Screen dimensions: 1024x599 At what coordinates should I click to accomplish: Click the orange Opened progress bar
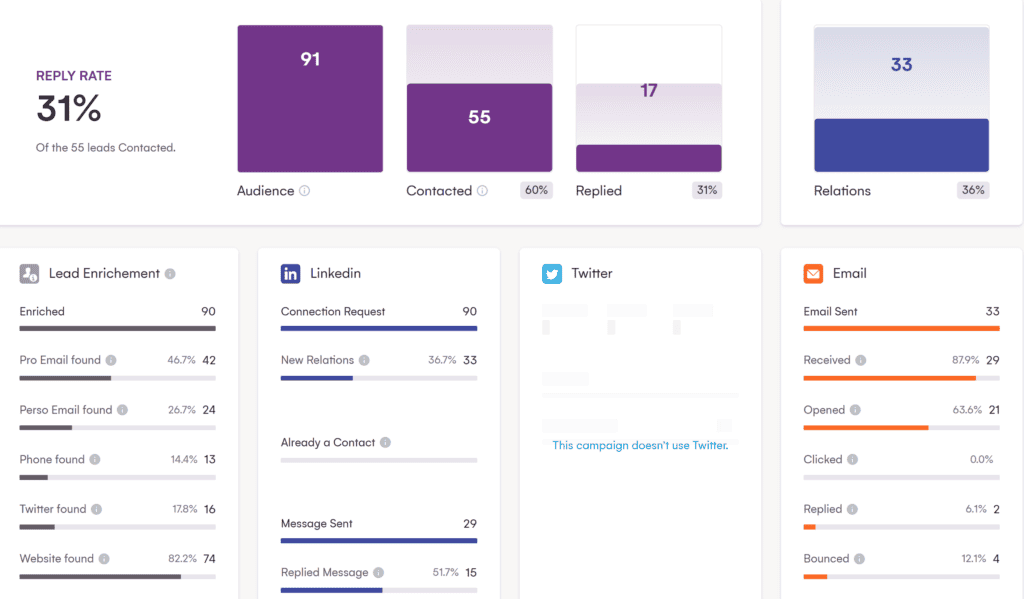click(x=866, y=428)
